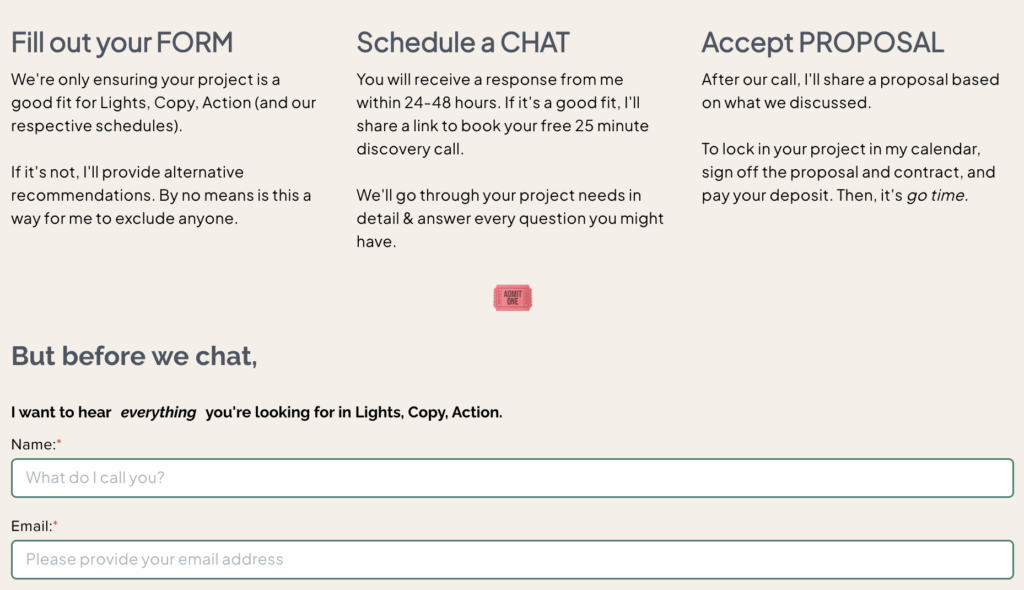Focus the Name input field
Viewport: 1024px width, 590px height.
[x=513, y=478]
